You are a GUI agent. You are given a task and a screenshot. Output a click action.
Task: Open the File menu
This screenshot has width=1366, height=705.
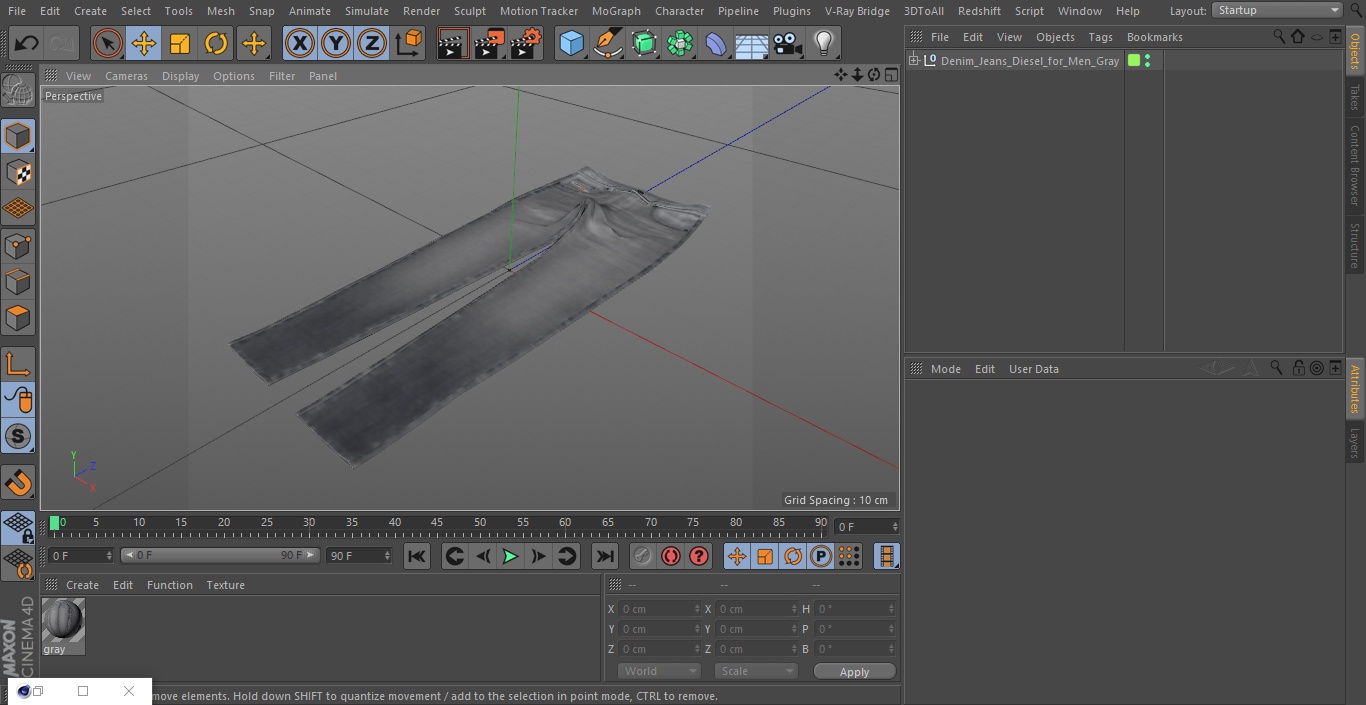[17, 11]
